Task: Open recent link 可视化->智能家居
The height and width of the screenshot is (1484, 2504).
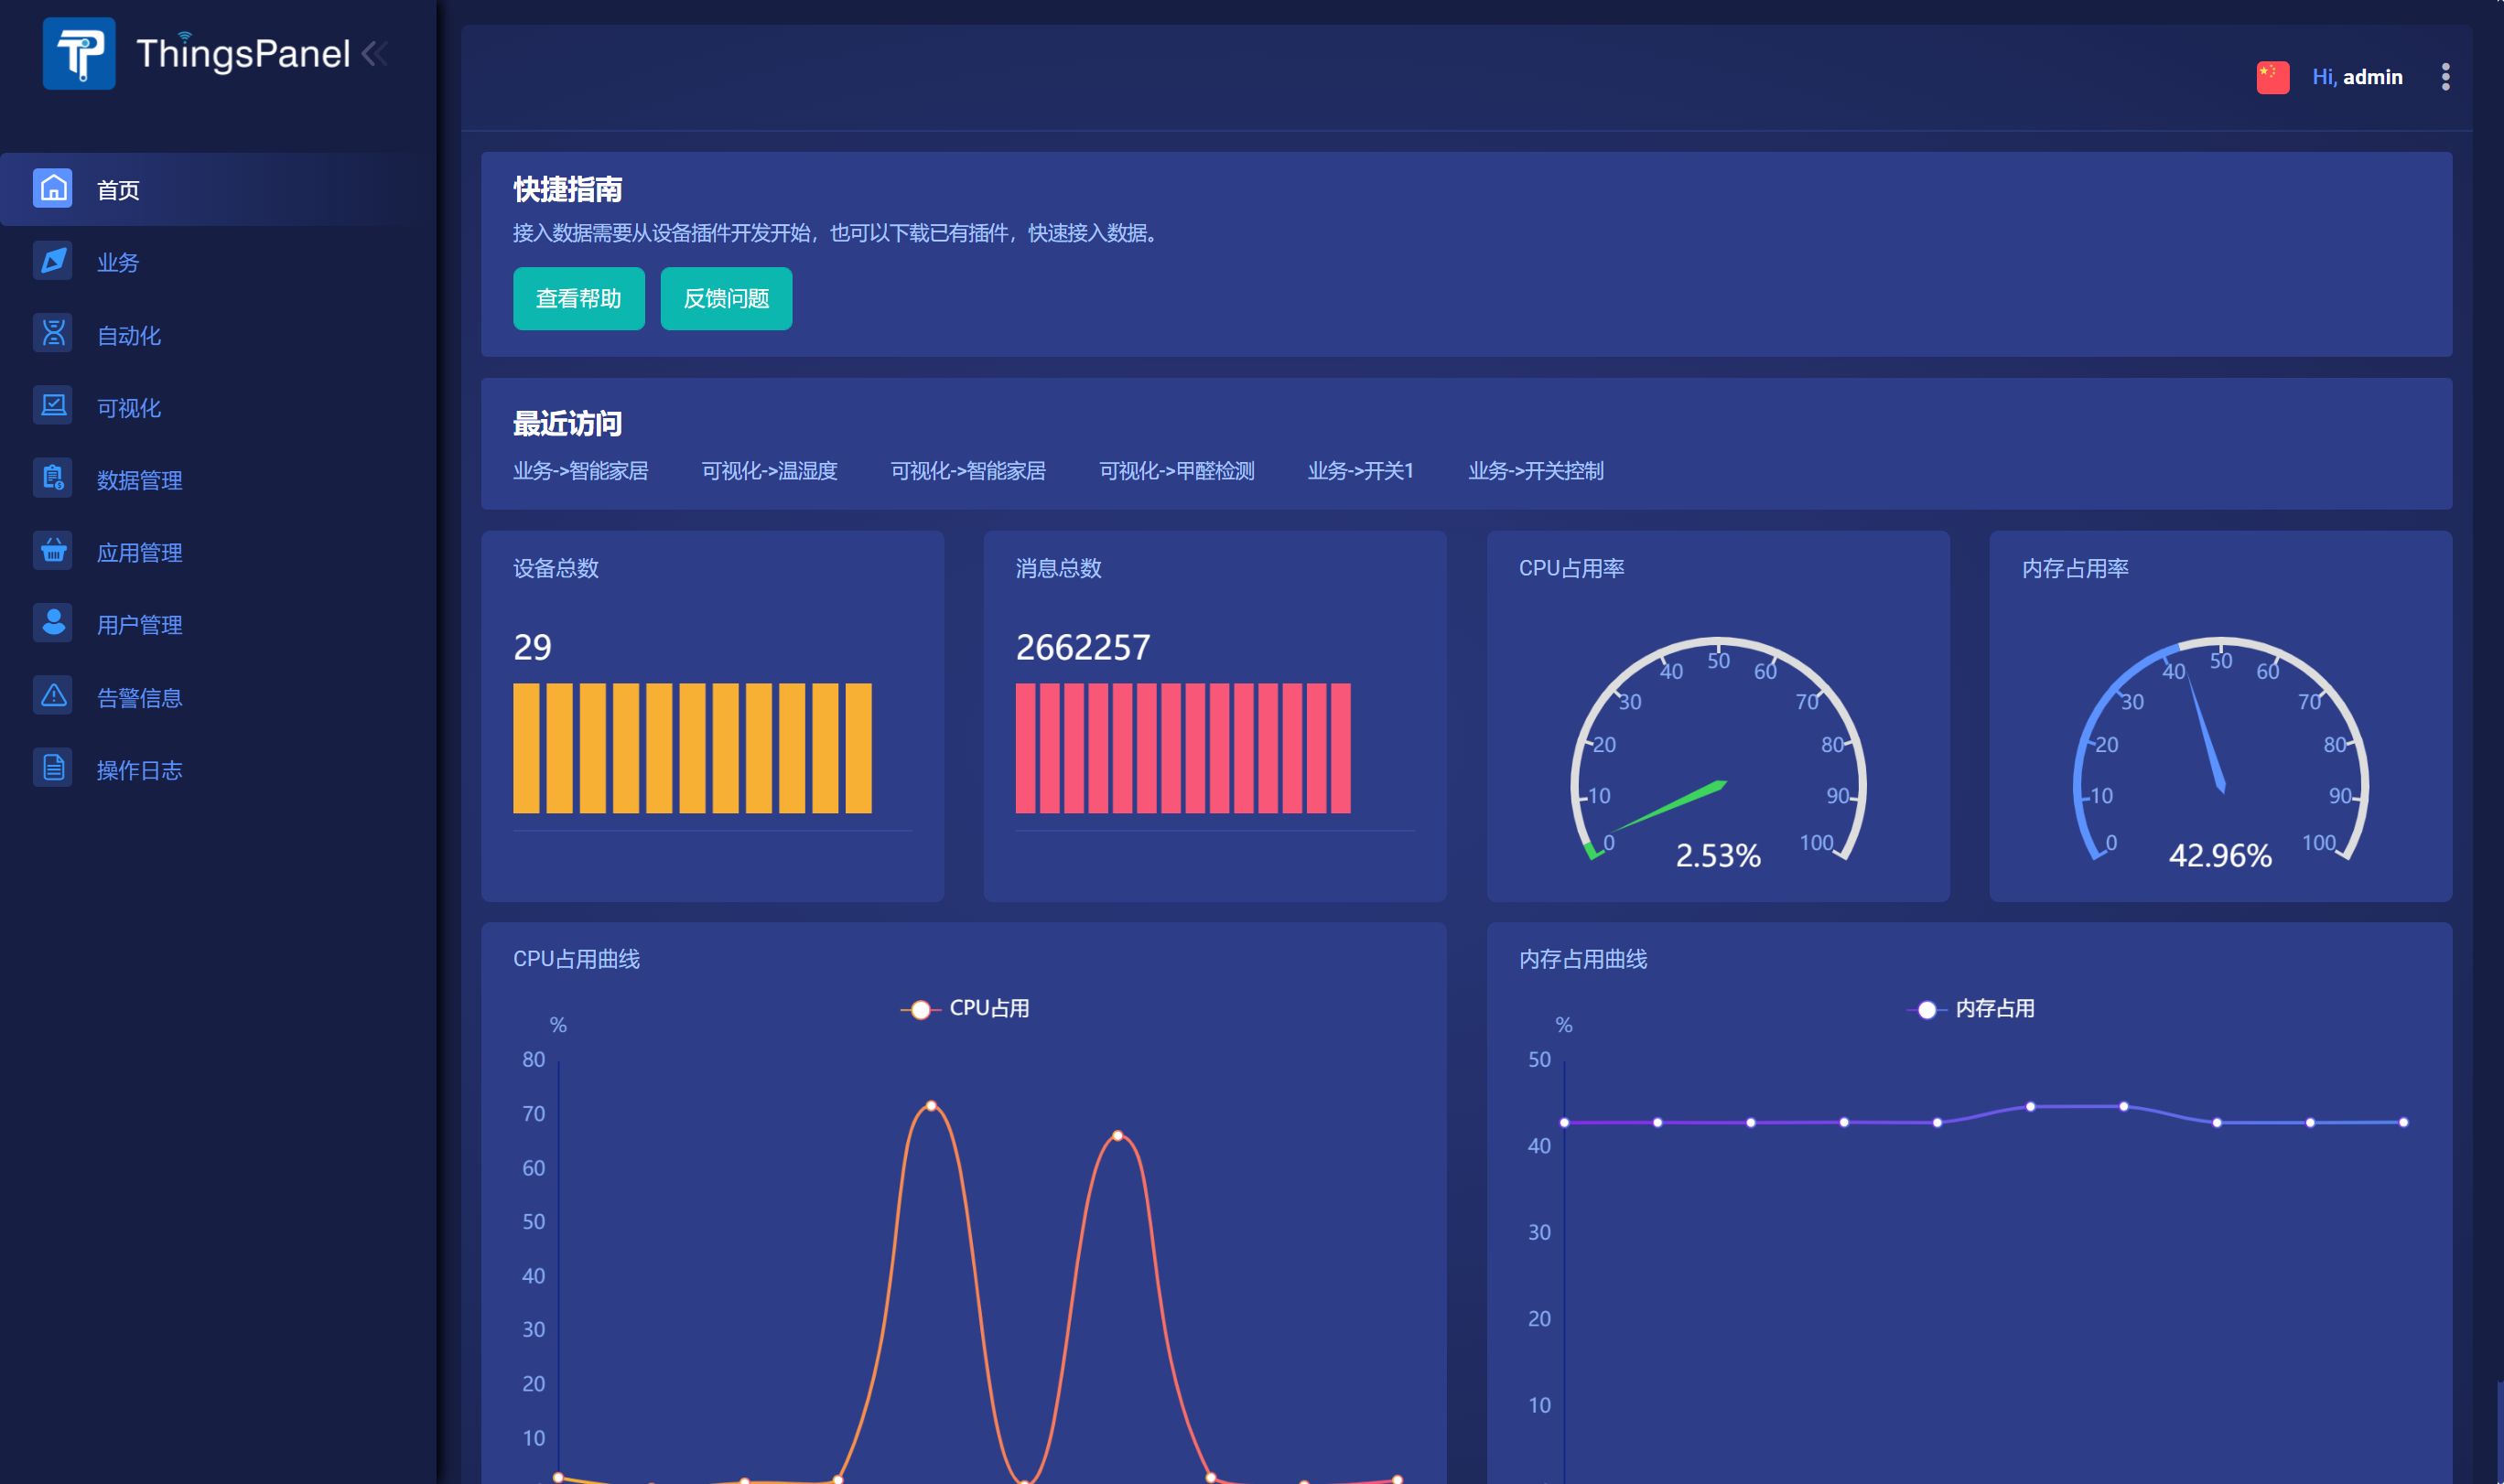Action: [968, 470]
